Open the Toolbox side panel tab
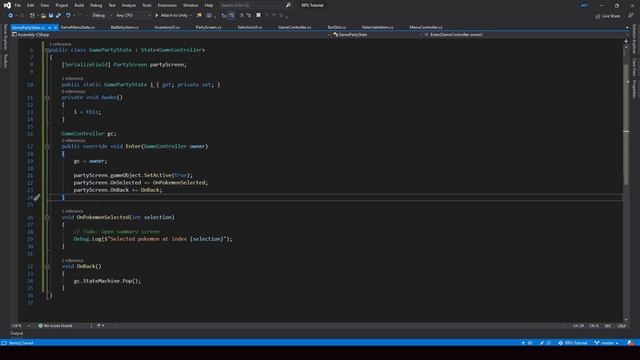 pos(5,61)
